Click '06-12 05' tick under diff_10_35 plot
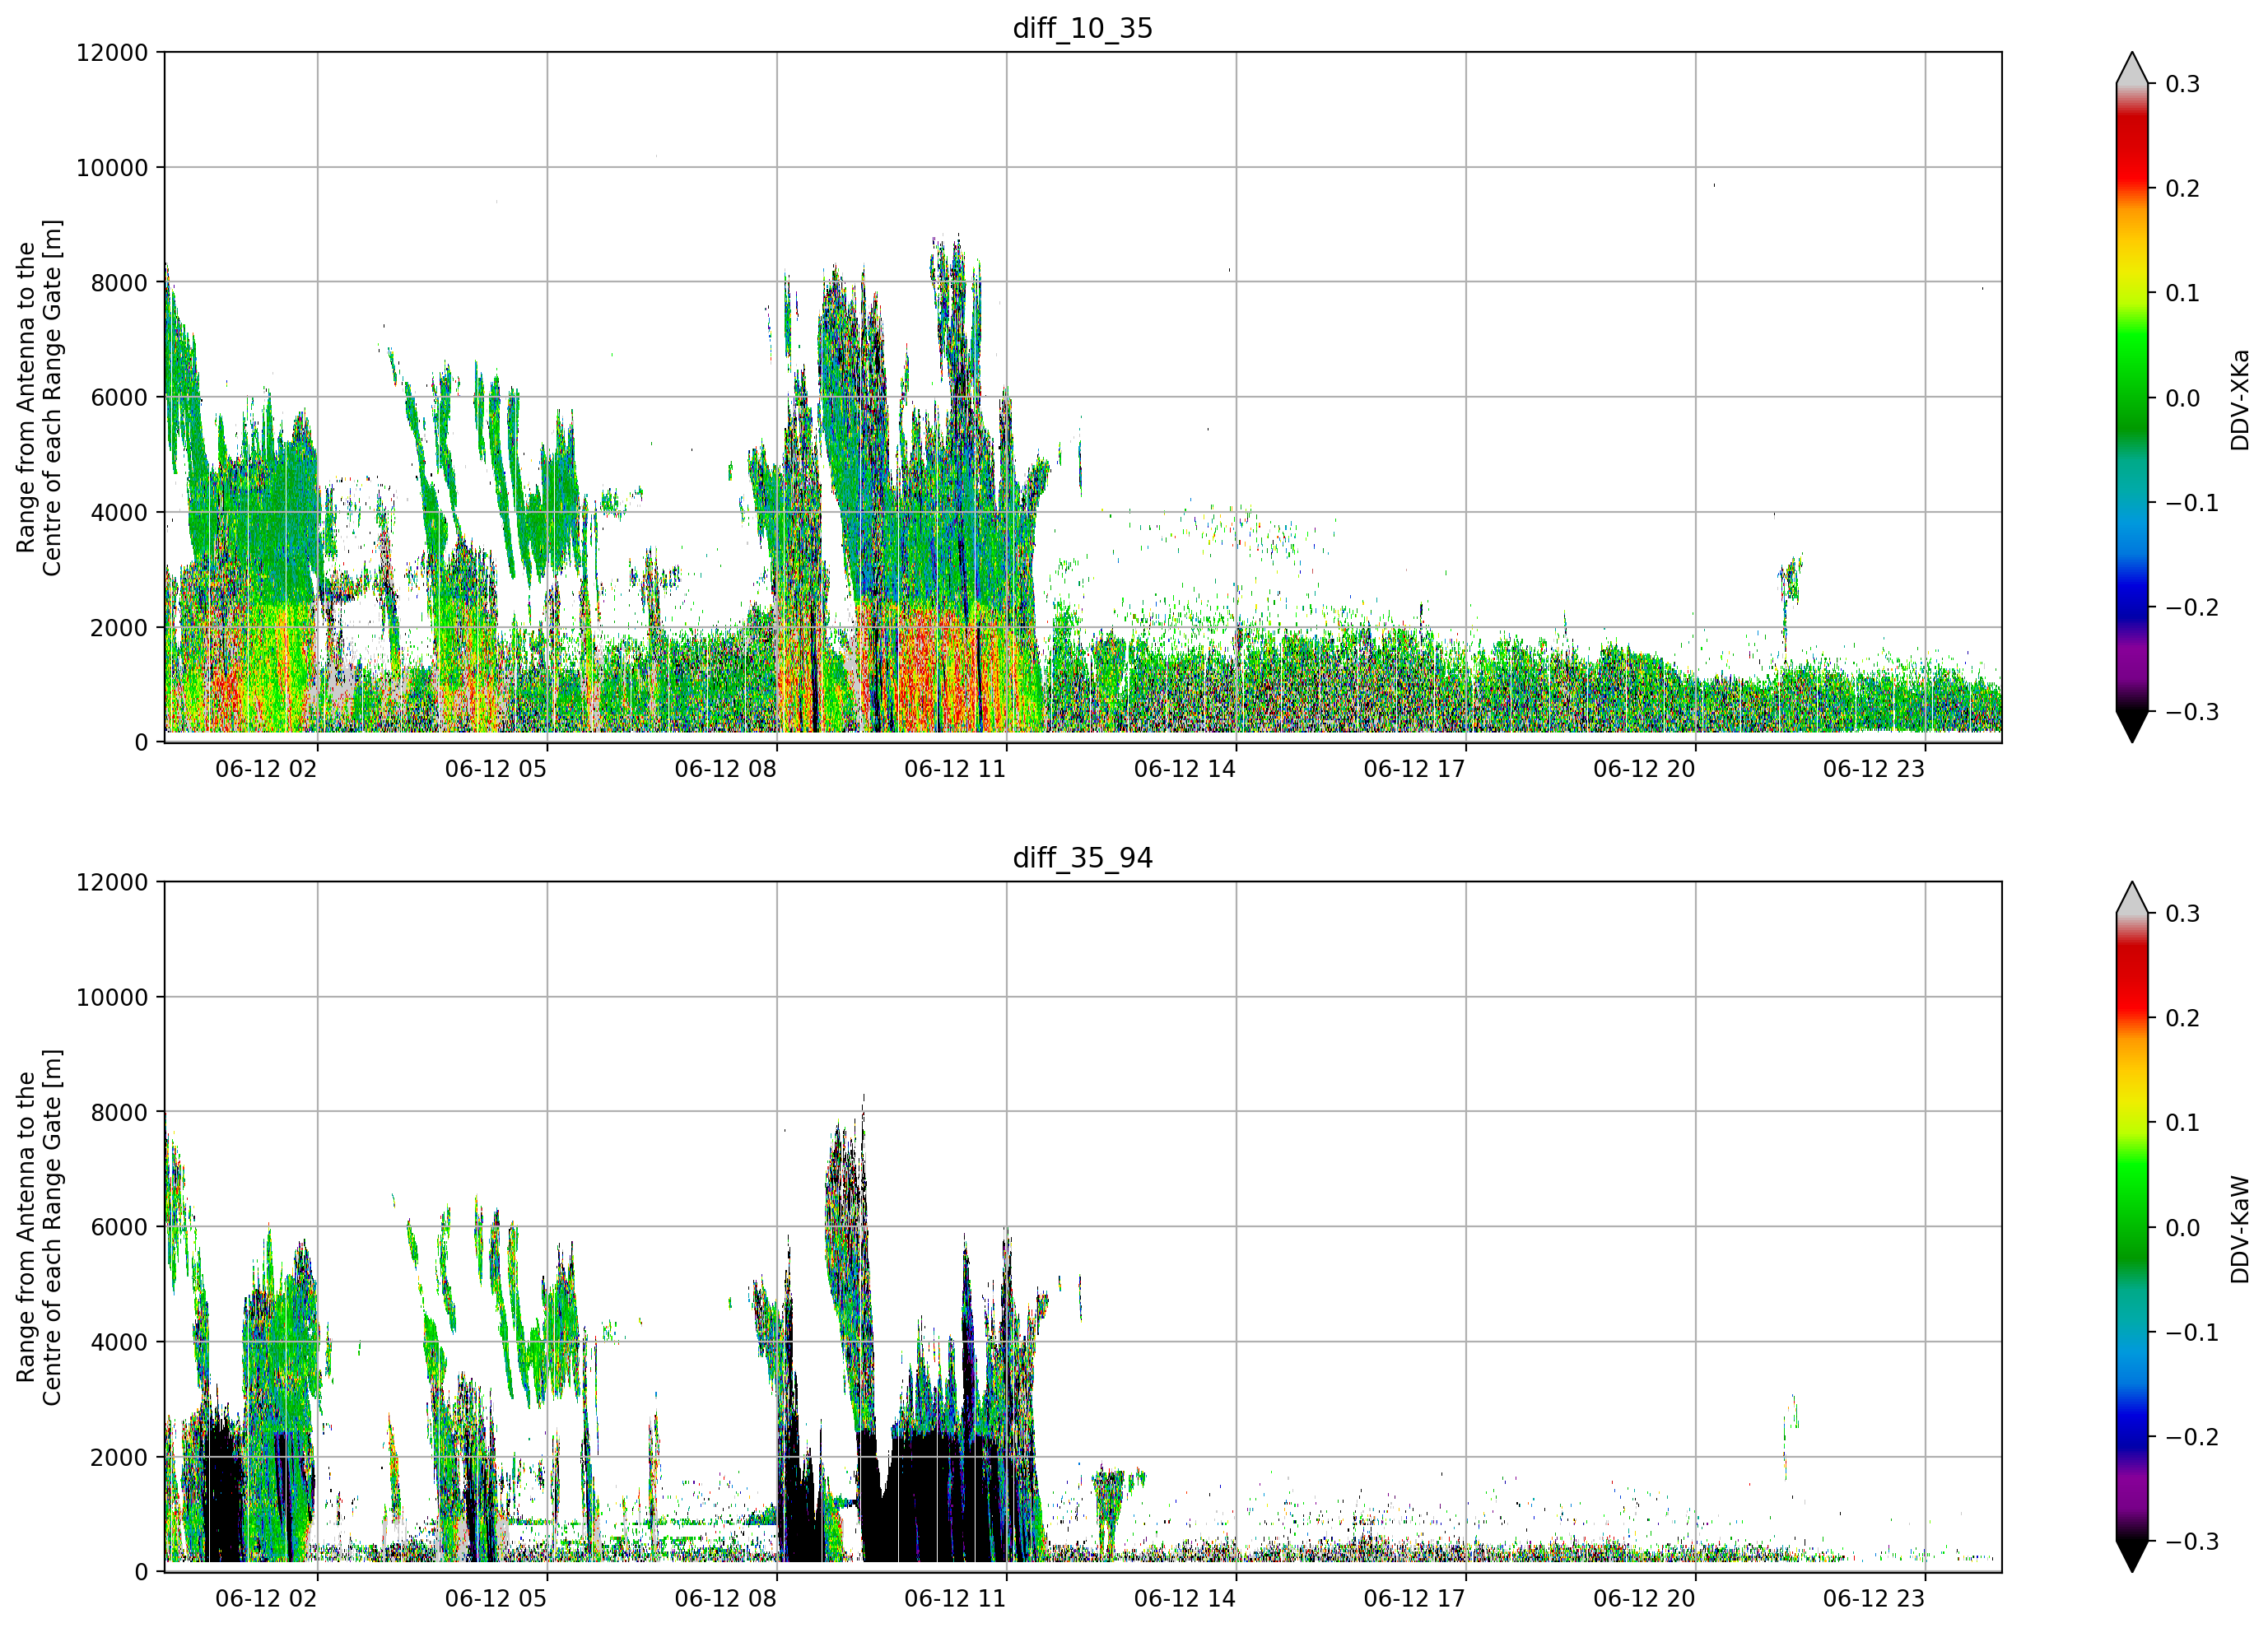The width and height of the screenshot is (2268, 1628). coord(496,769)
